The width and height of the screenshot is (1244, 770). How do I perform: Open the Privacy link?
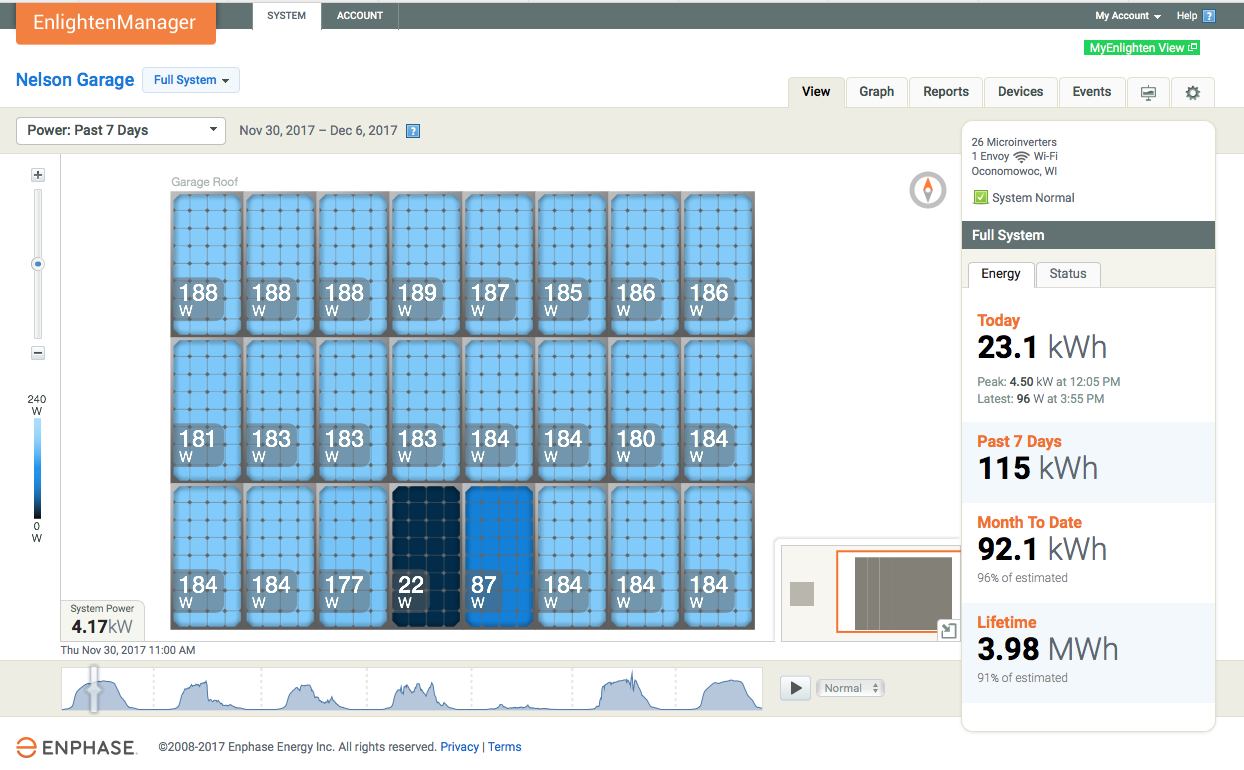(460, 747)
